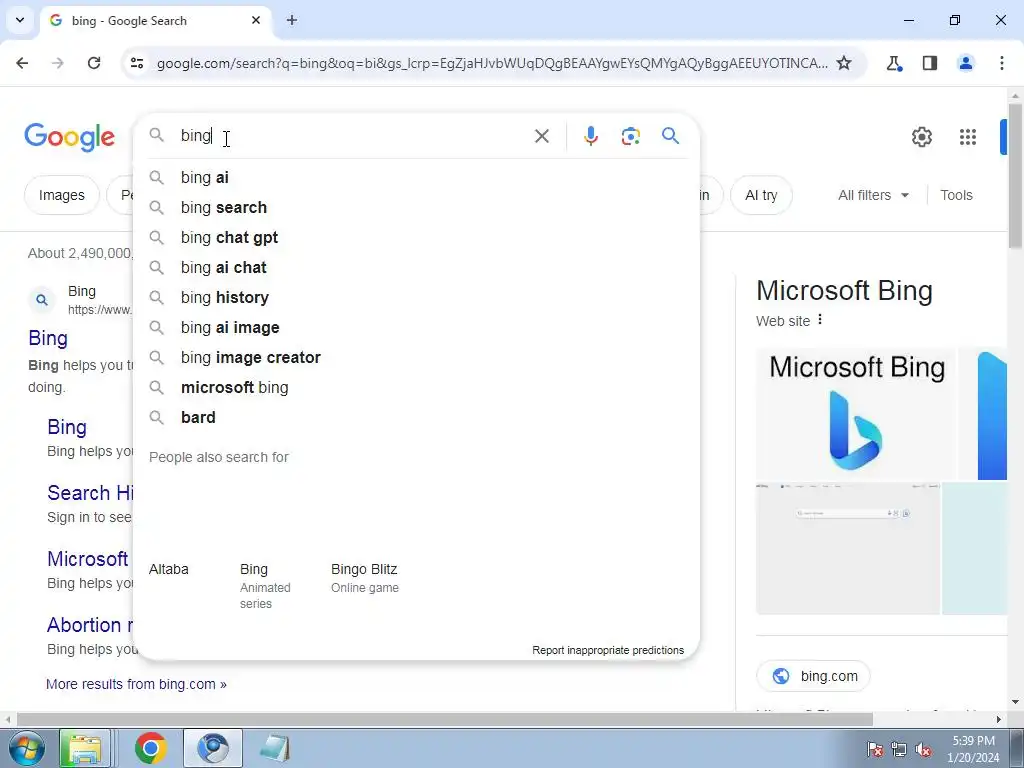Expand the All filters dropdown
1024x768 pixels.
point(873,195)
